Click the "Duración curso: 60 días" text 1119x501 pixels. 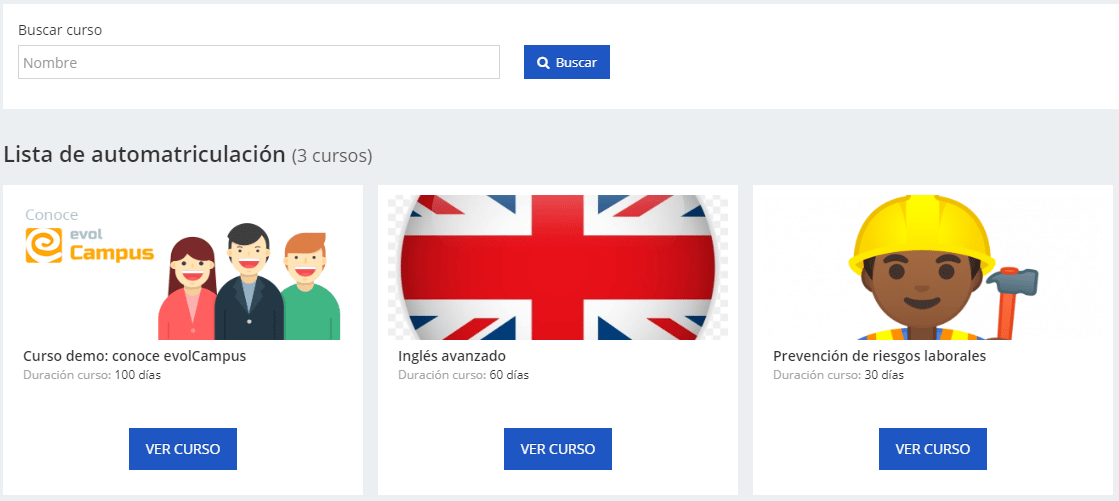coord(463,375)
